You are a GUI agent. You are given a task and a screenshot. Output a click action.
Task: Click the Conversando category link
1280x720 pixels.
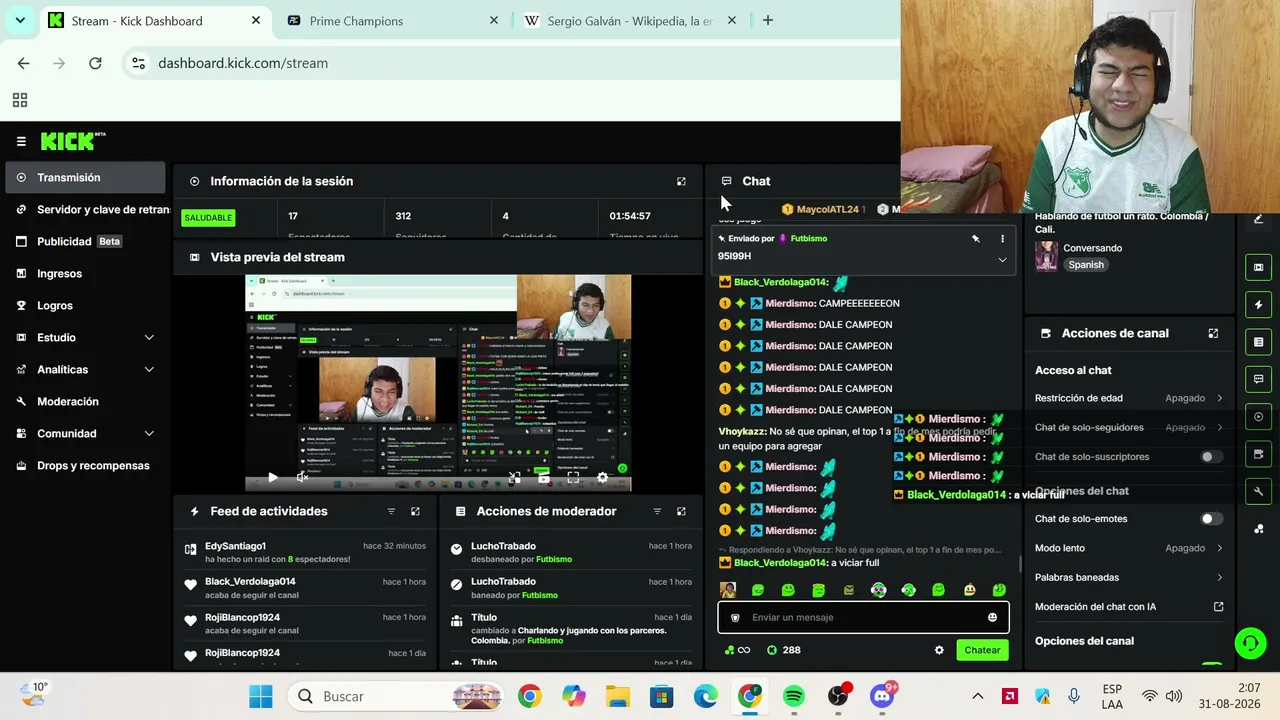[1093, 248]
